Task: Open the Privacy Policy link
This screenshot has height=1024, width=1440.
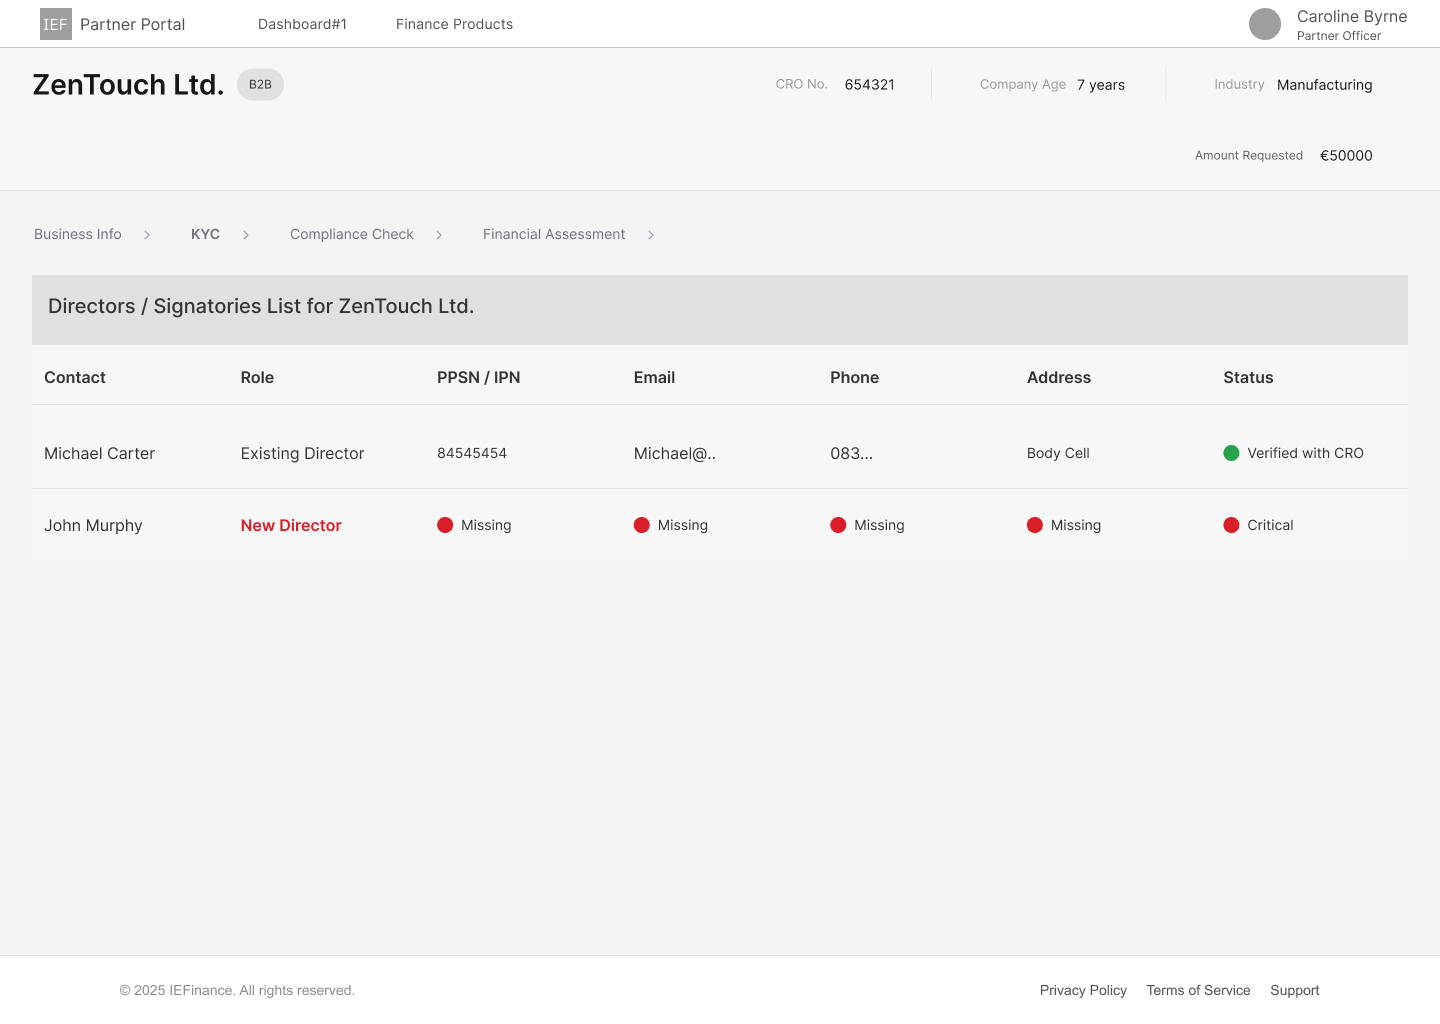Action: click(x=1083, y=990)
